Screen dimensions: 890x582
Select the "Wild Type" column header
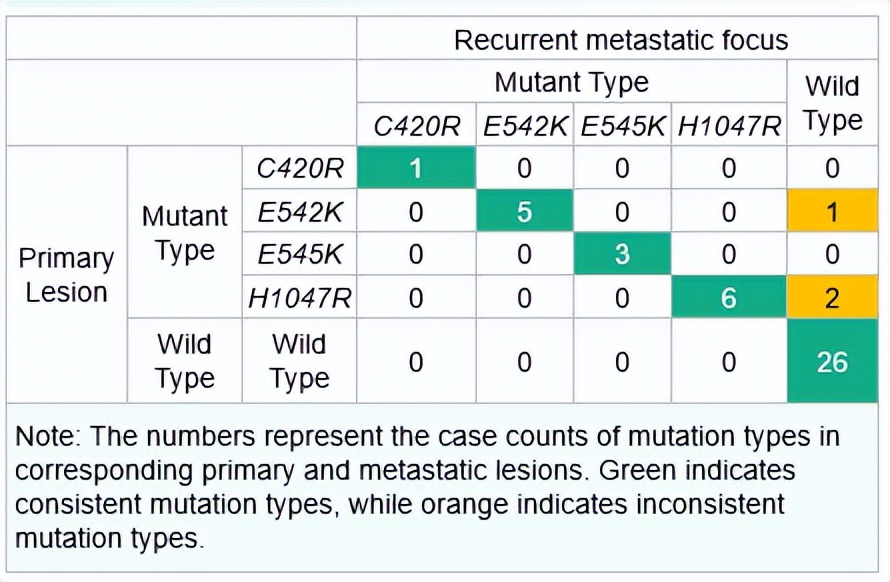point(832,103)
